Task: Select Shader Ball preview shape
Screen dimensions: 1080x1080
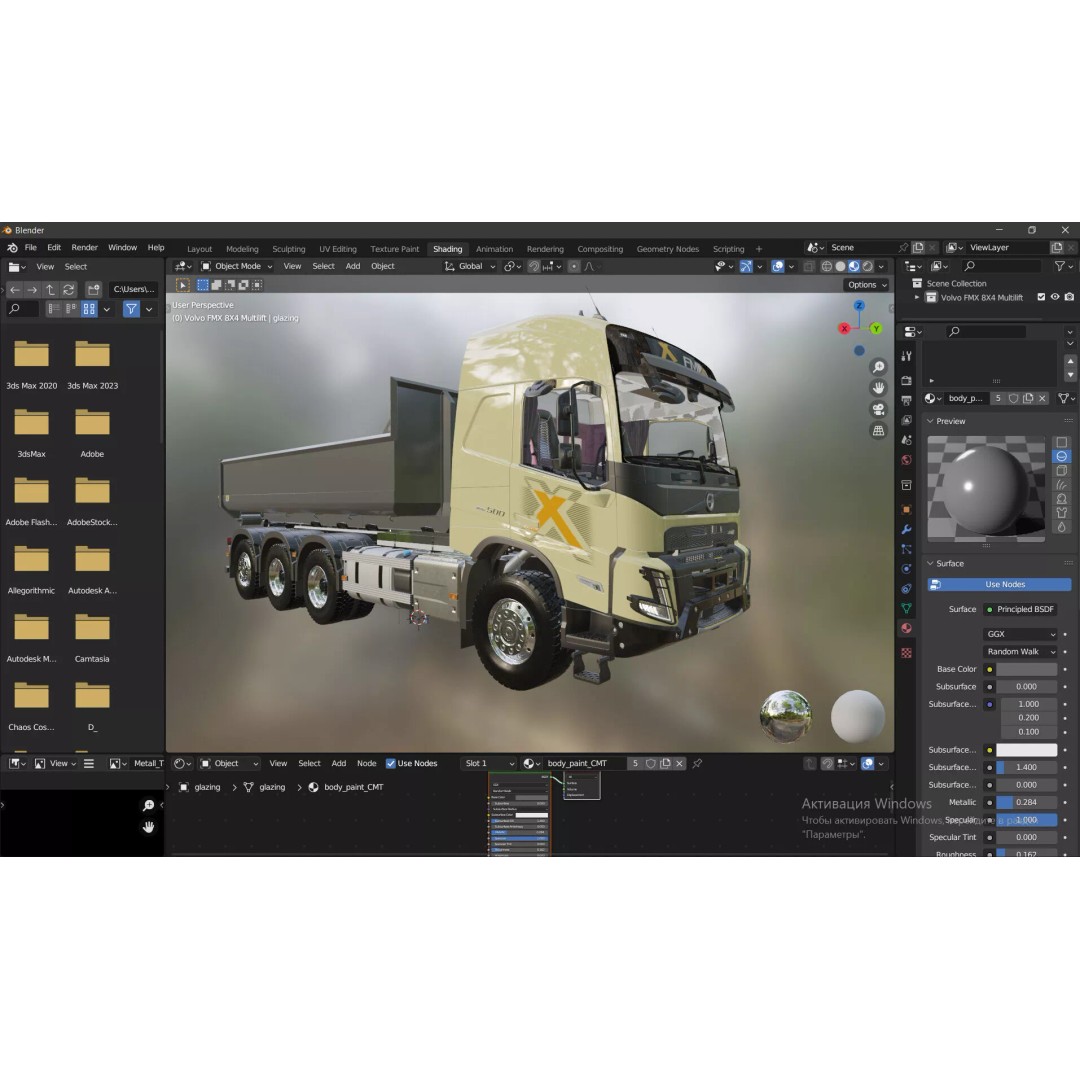Action: [x=1061, y=499]
